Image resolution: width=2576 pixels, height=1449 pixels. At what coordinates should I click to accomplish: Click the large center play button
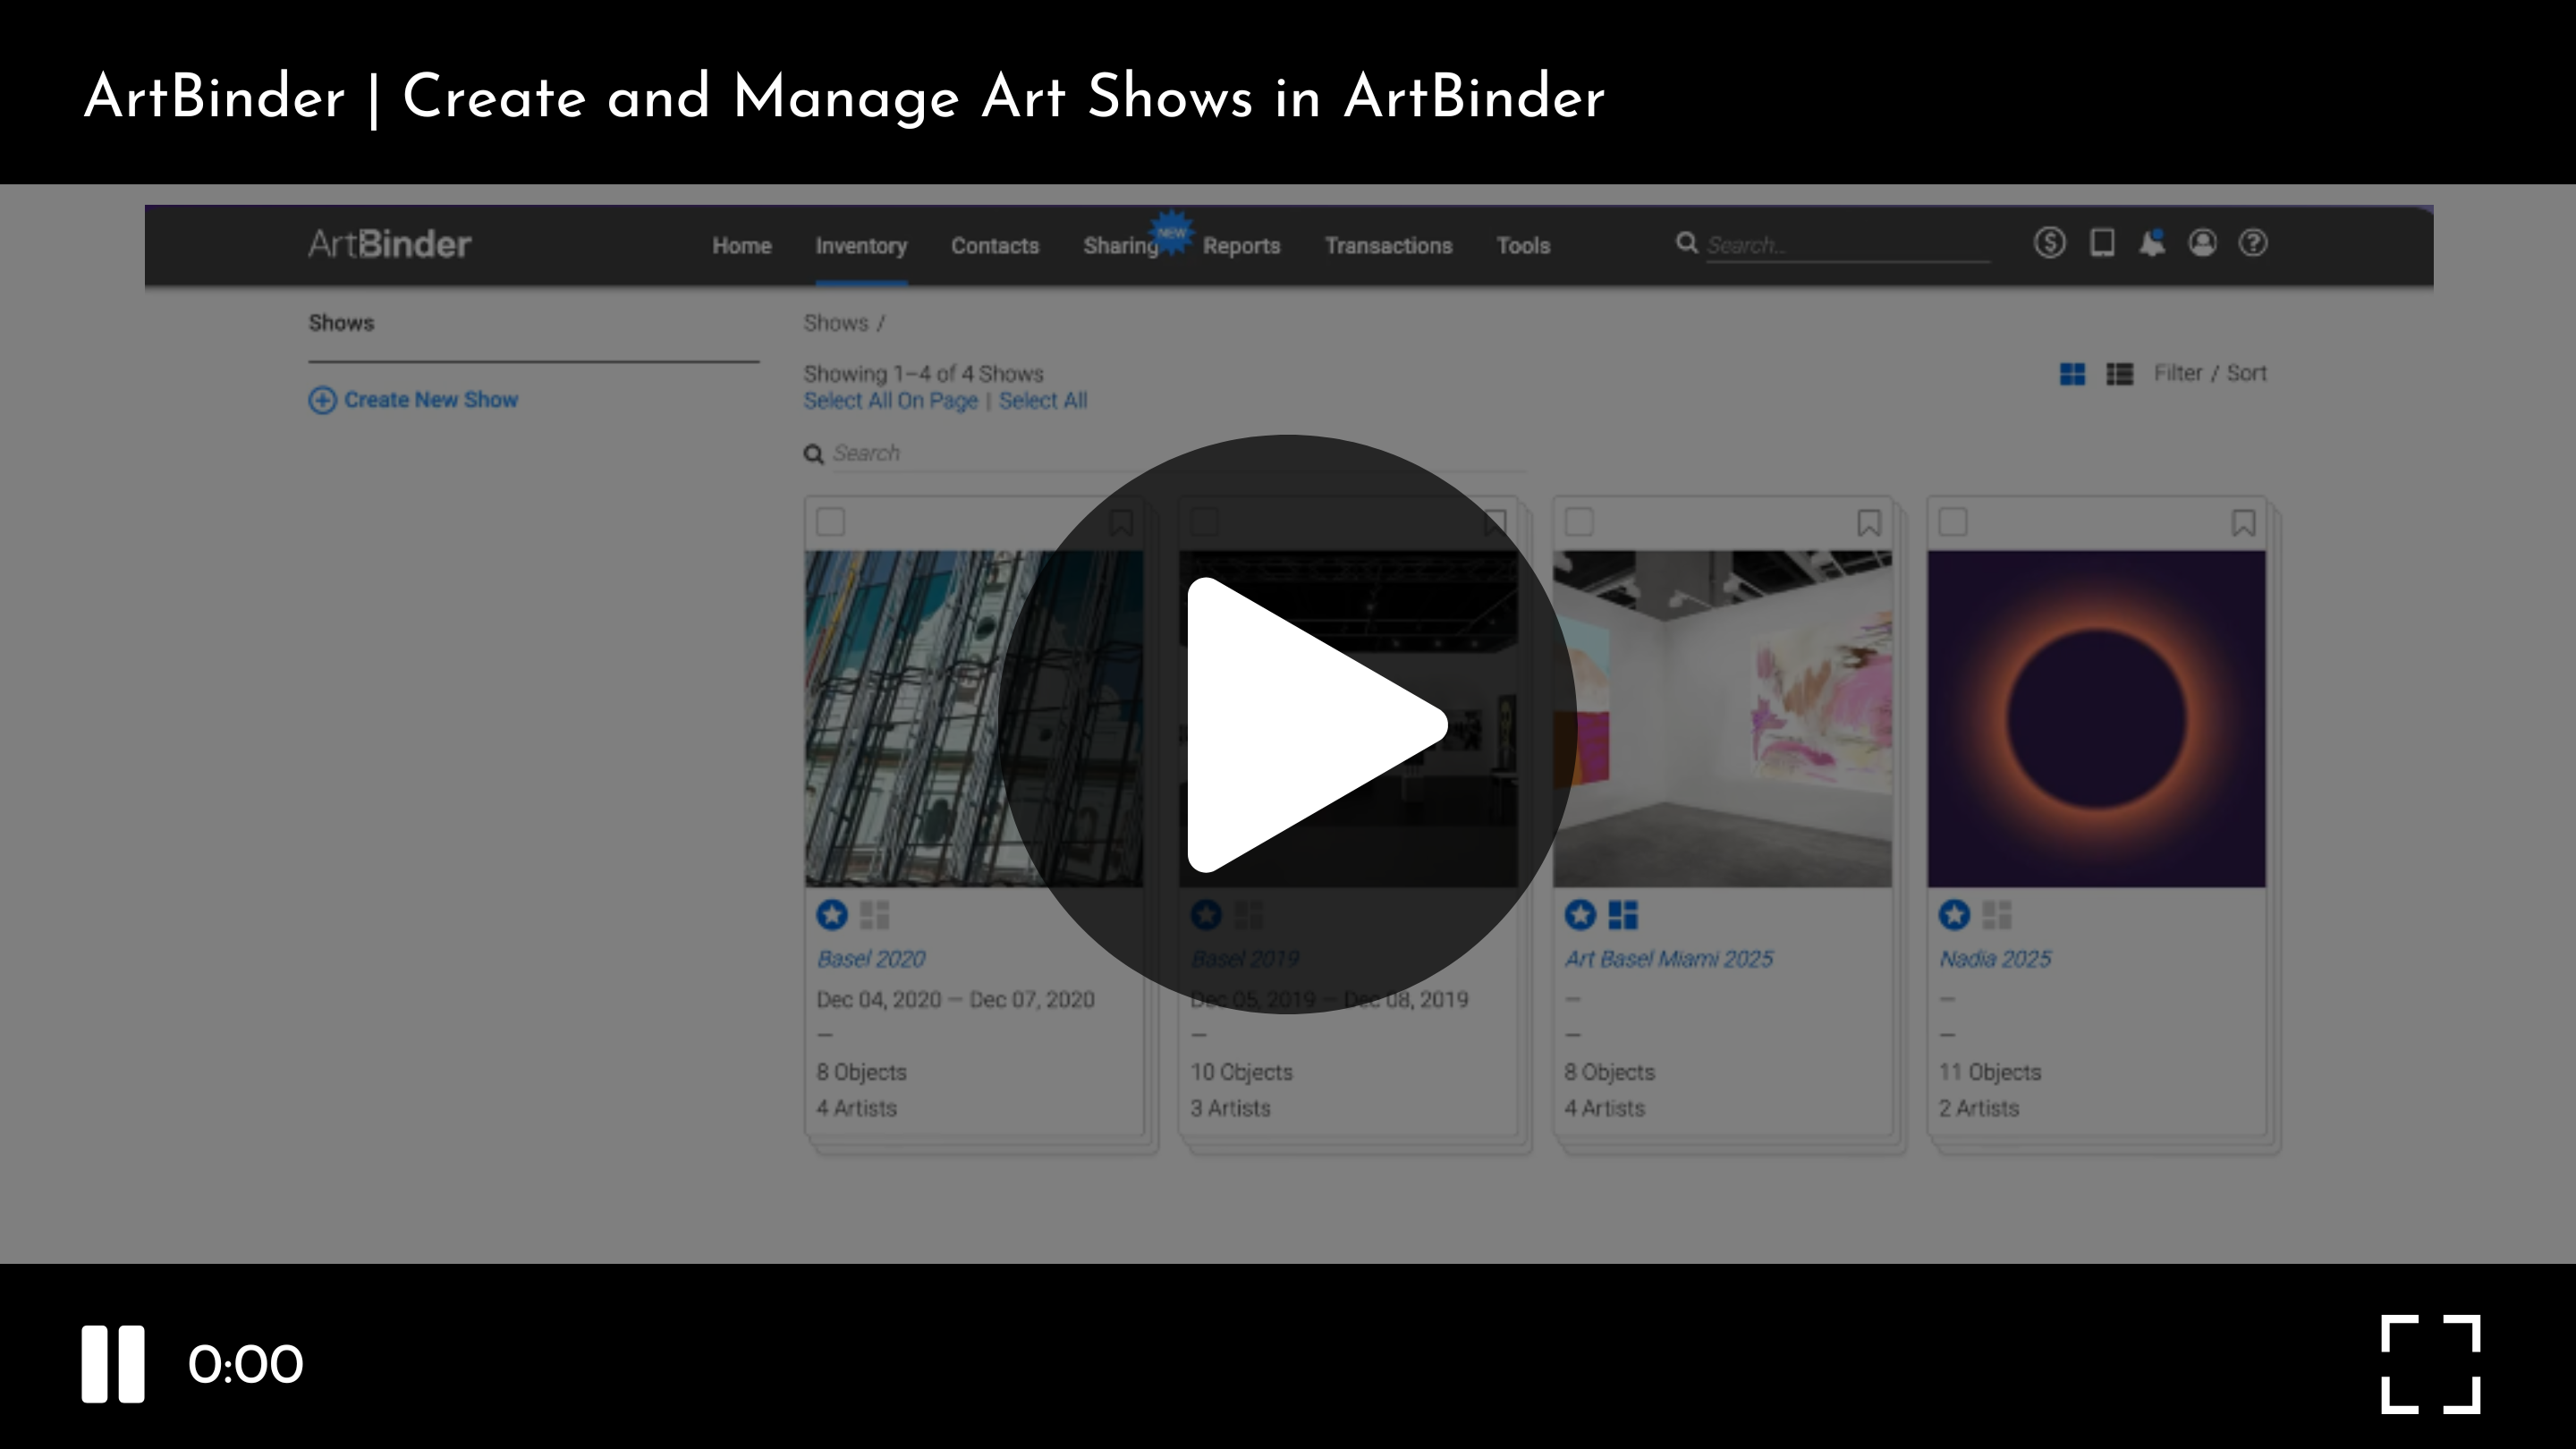(x=1288, y=724)
